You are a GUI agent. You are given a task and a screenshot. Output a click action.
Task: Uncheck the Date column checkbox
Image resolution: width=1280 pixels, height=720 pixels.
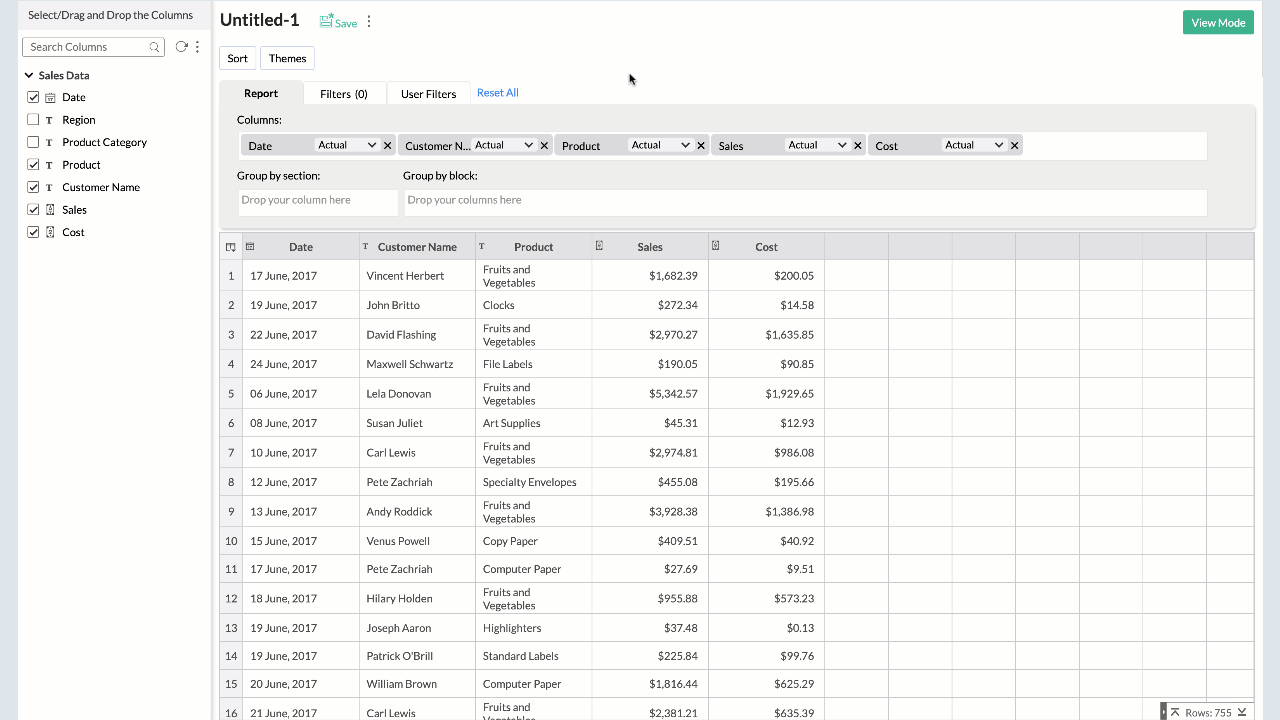33,97
